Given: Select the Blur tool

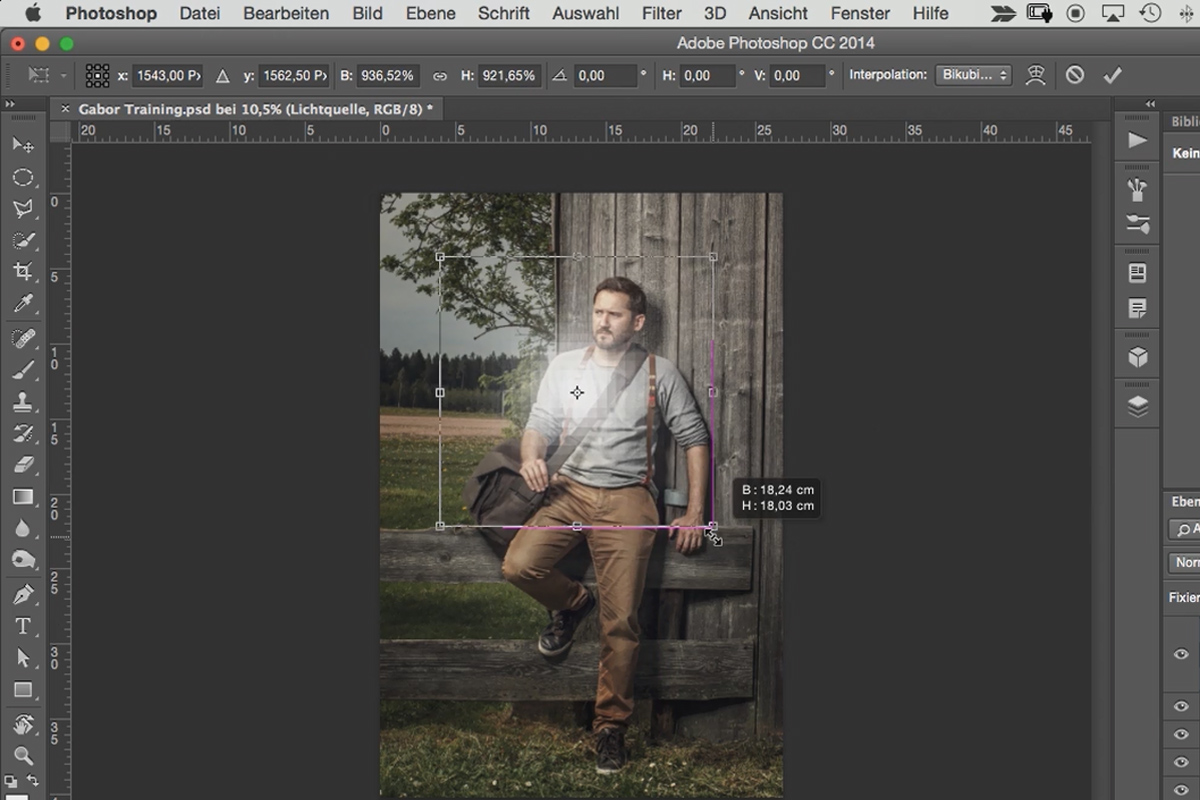Looking at the screenshot, I should pyautogui.click(x=23, y=529).
